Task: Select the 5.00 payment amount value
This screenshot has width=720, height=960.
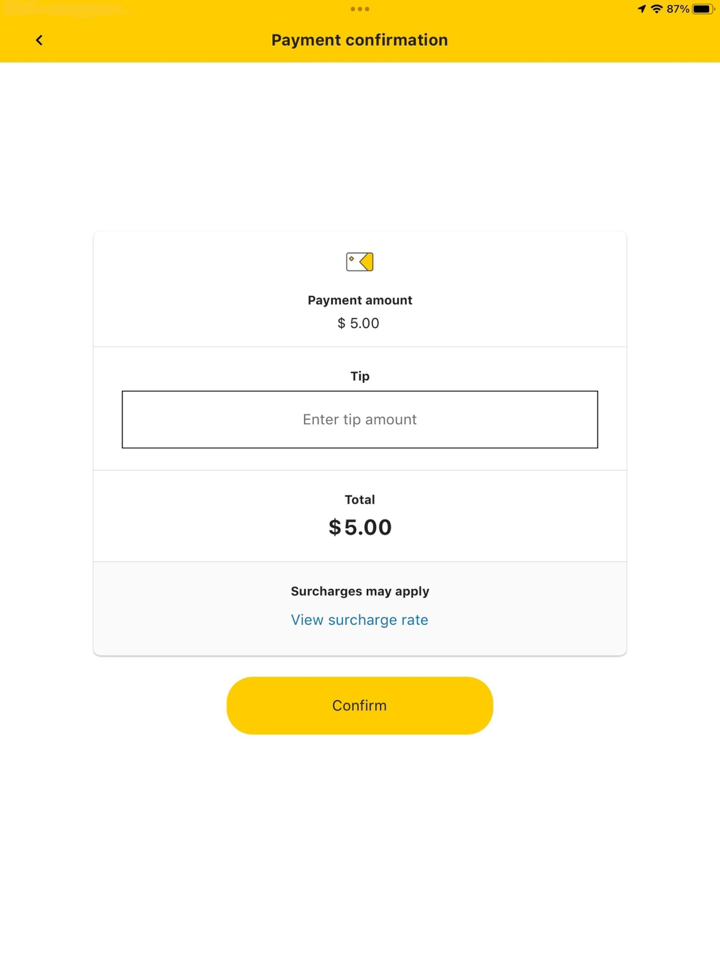Action: (x=365, y=324)
